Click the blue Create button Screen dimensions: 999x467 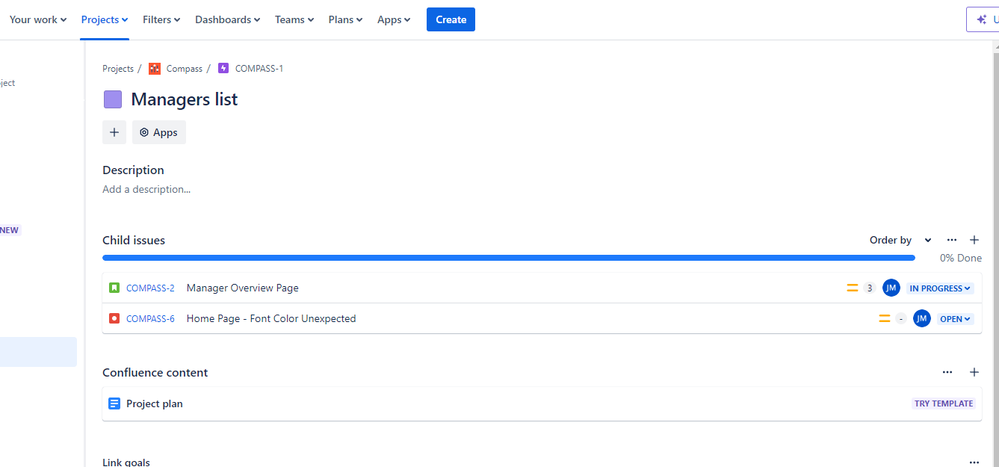point(450,20)
